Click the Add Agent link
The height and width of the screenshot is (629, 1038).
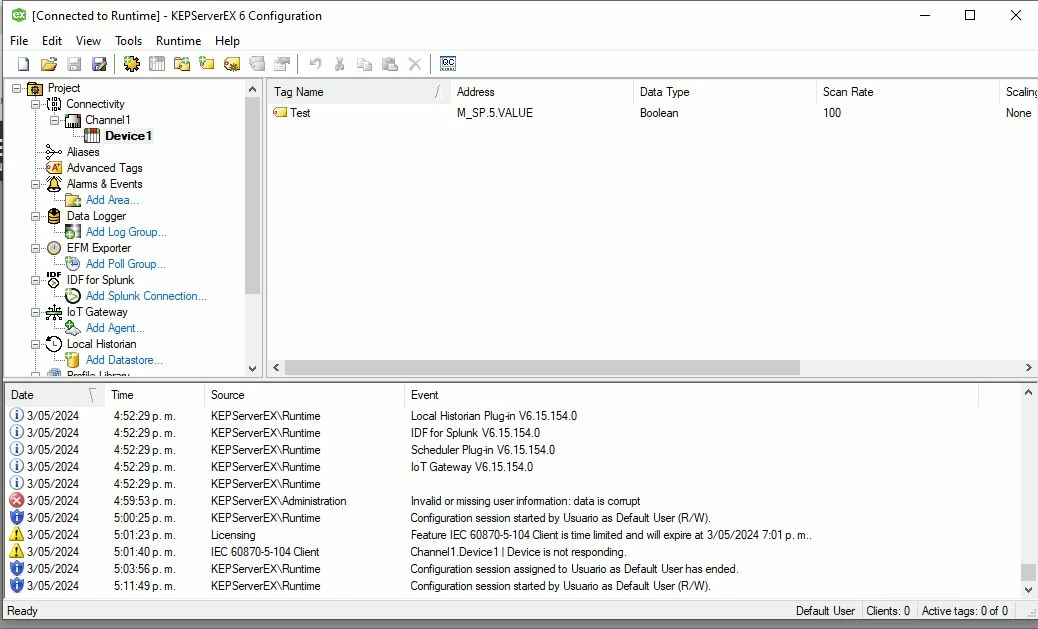(x=115, y=328)
